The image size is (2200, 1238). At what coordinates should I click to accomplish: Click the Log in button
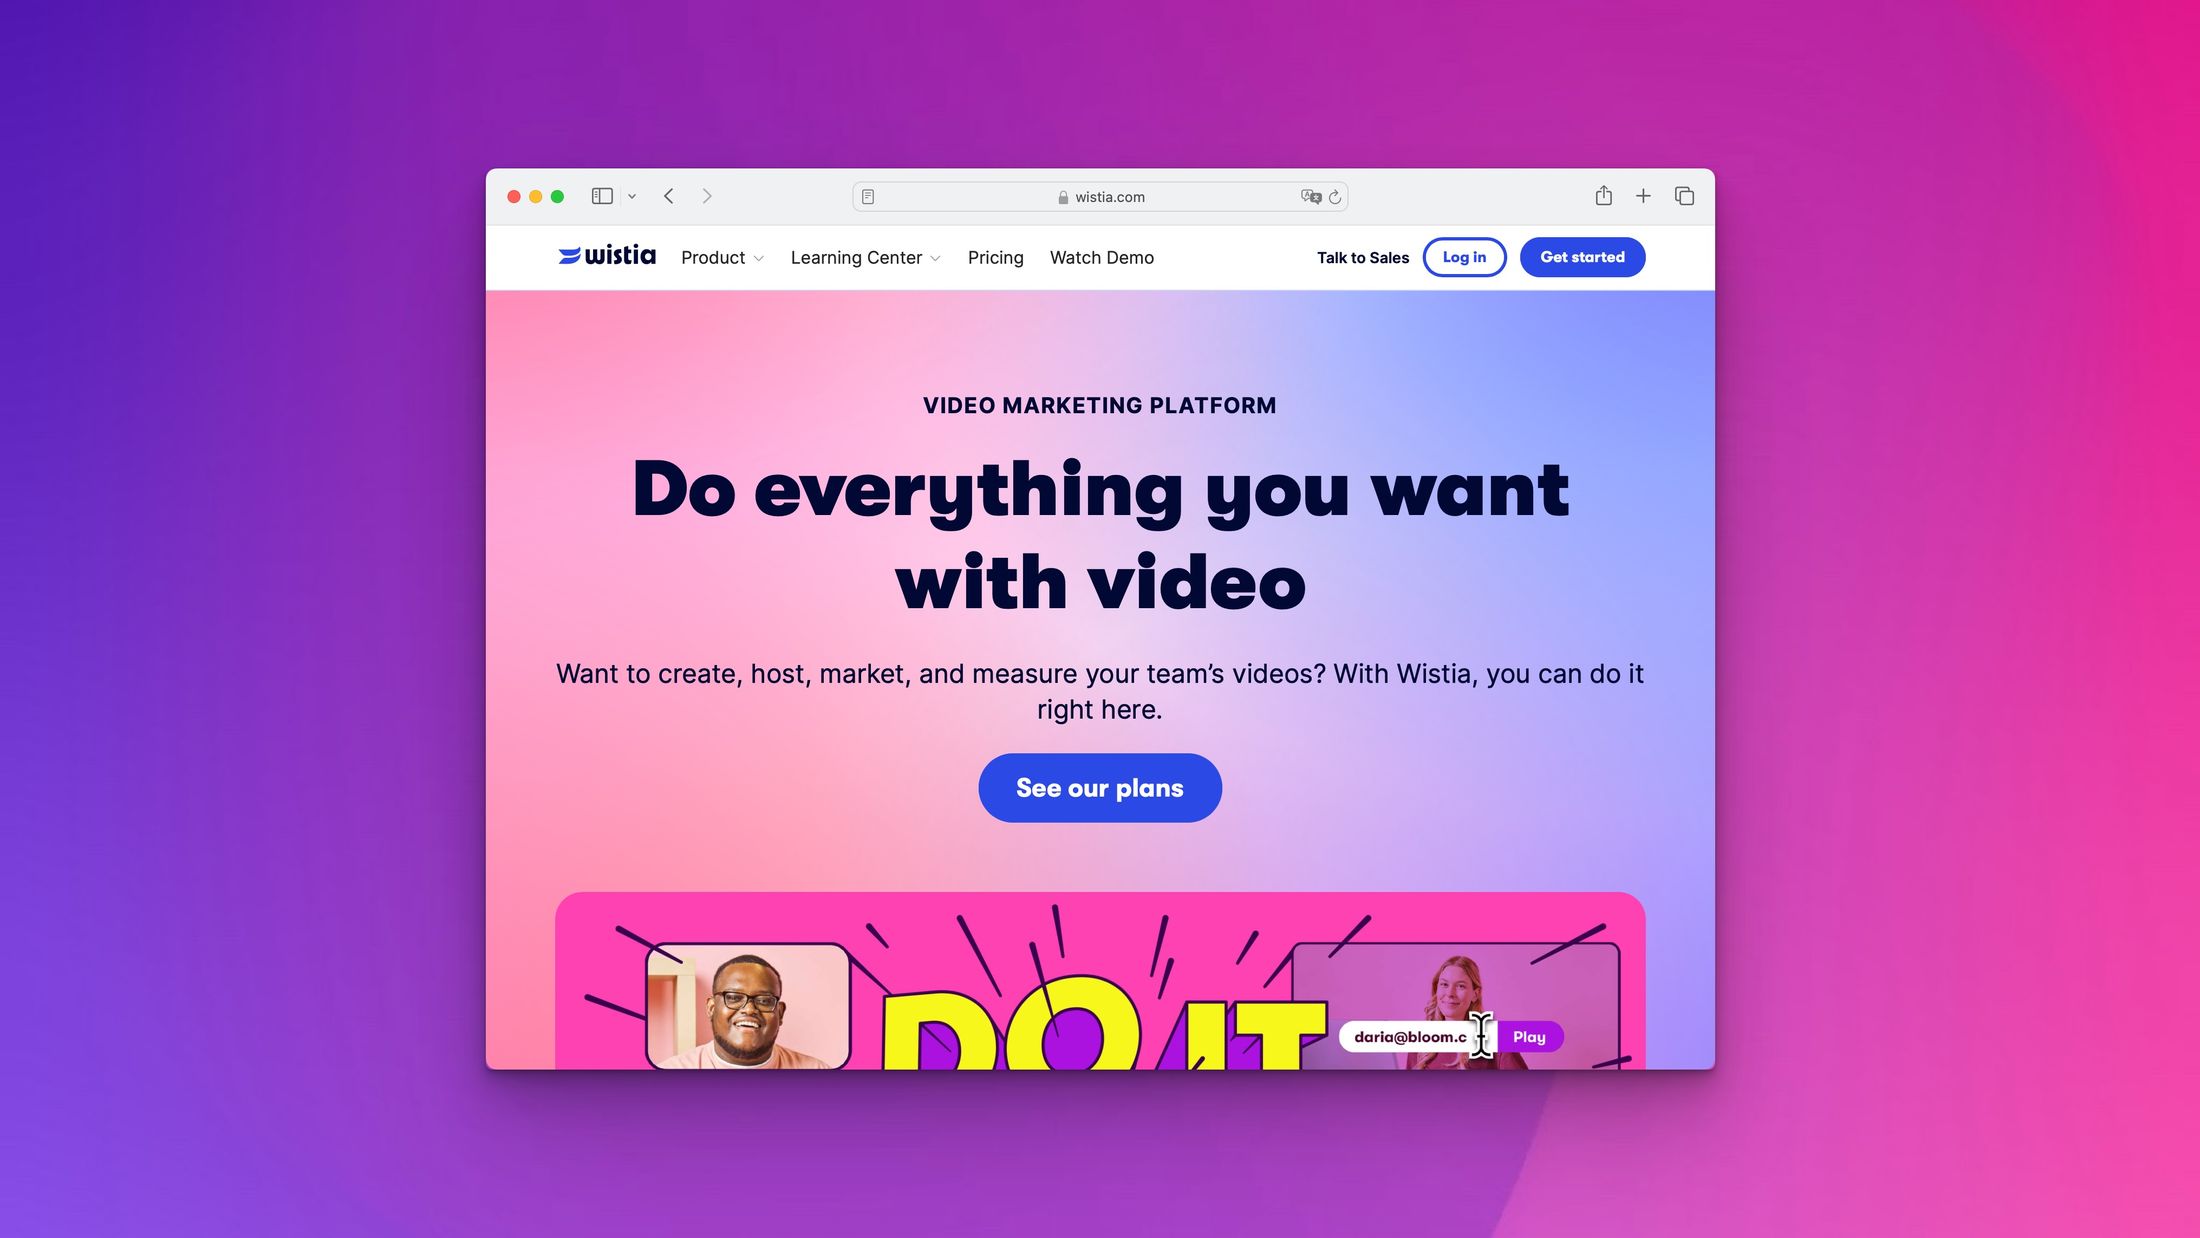tap(1463, 257)
